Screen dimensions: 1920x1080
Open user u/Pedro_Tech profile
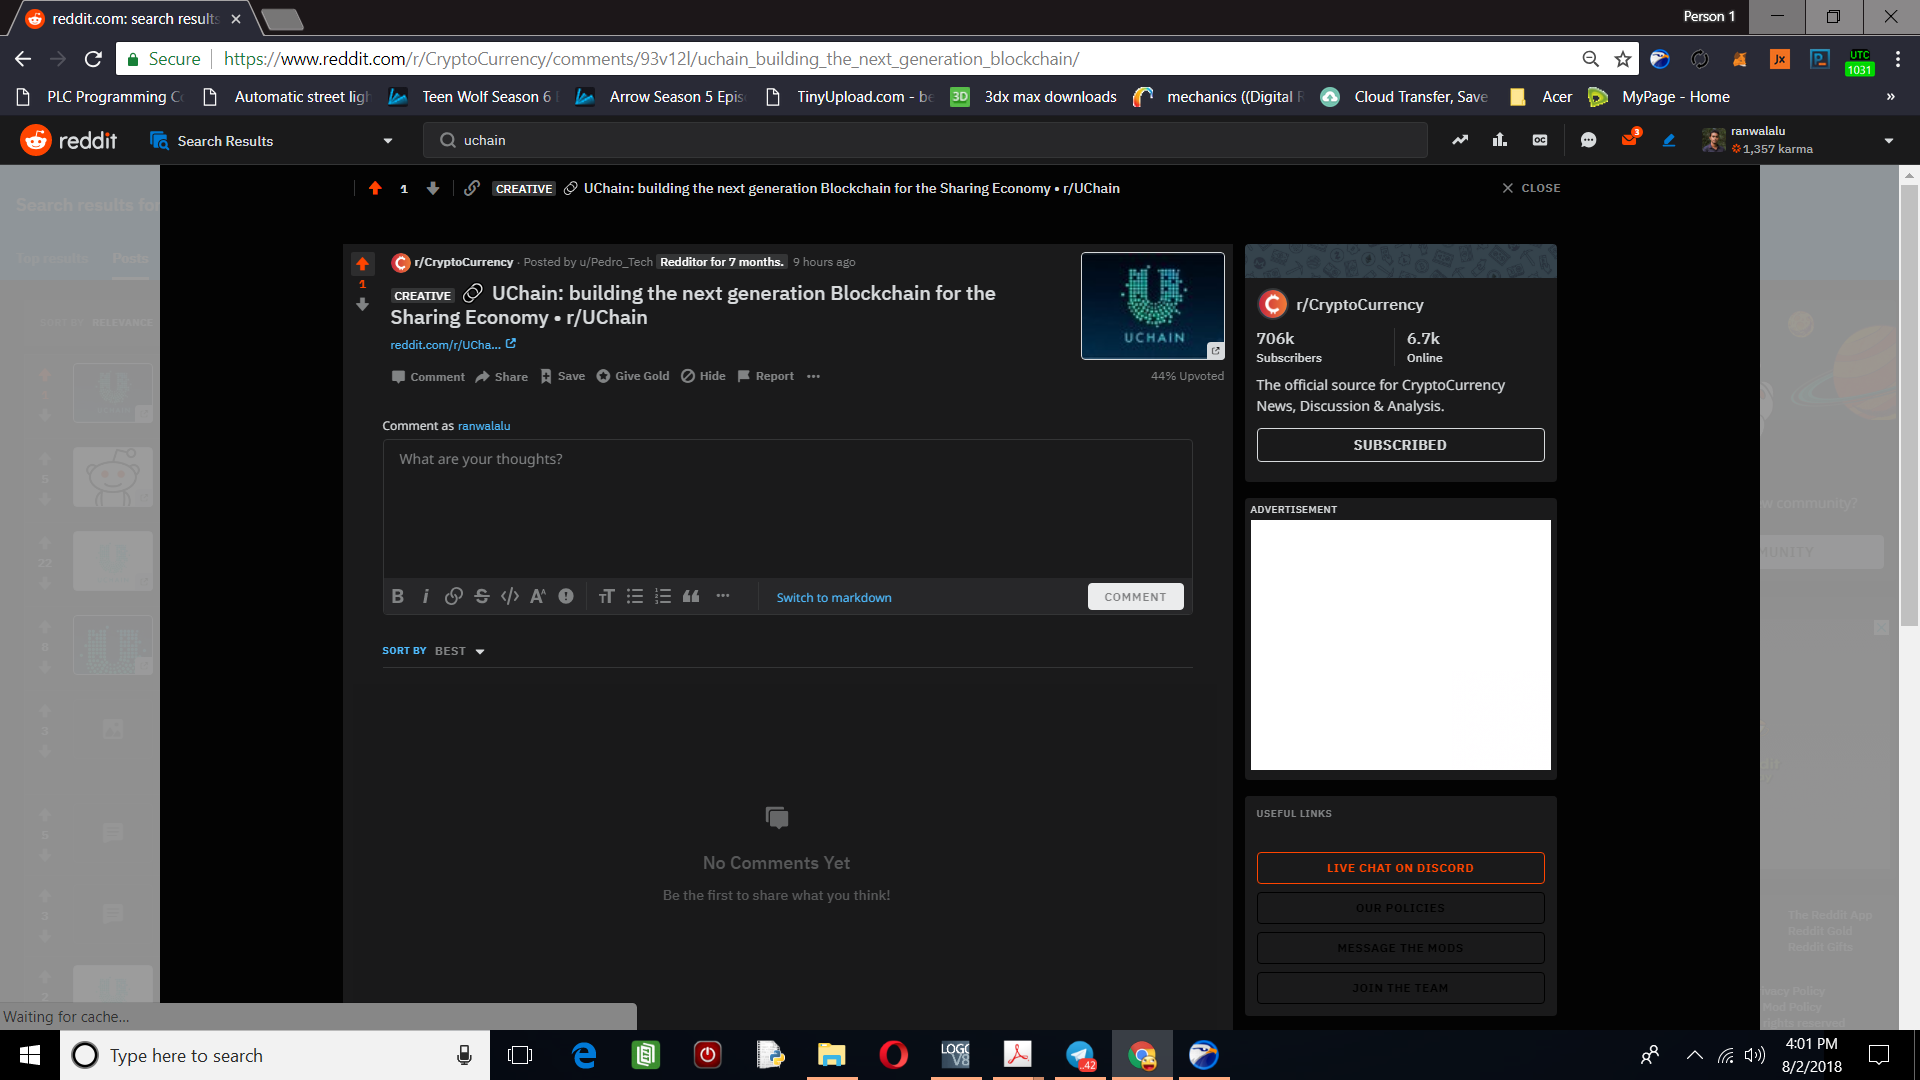616,262
